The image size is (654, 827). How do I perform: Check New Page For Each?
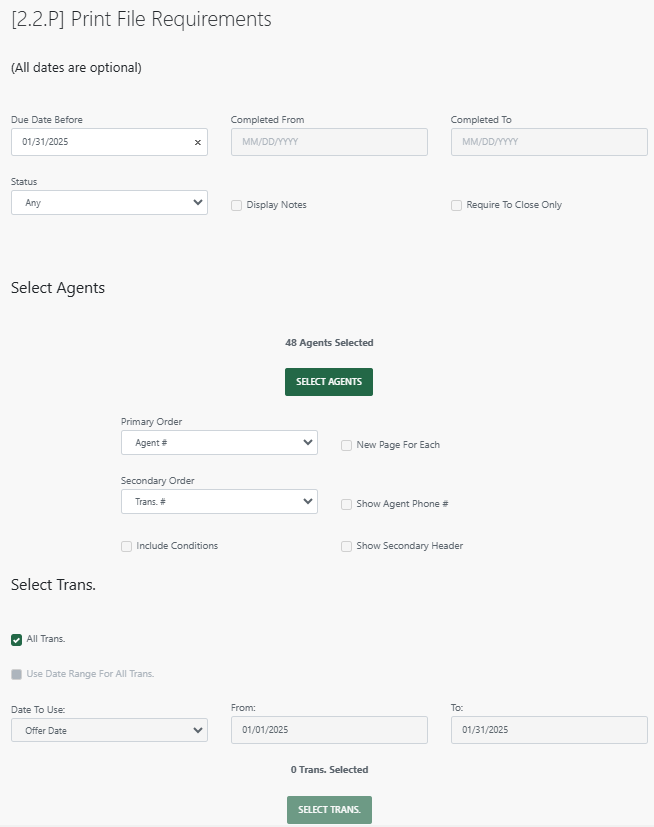(x=346, y=446)
